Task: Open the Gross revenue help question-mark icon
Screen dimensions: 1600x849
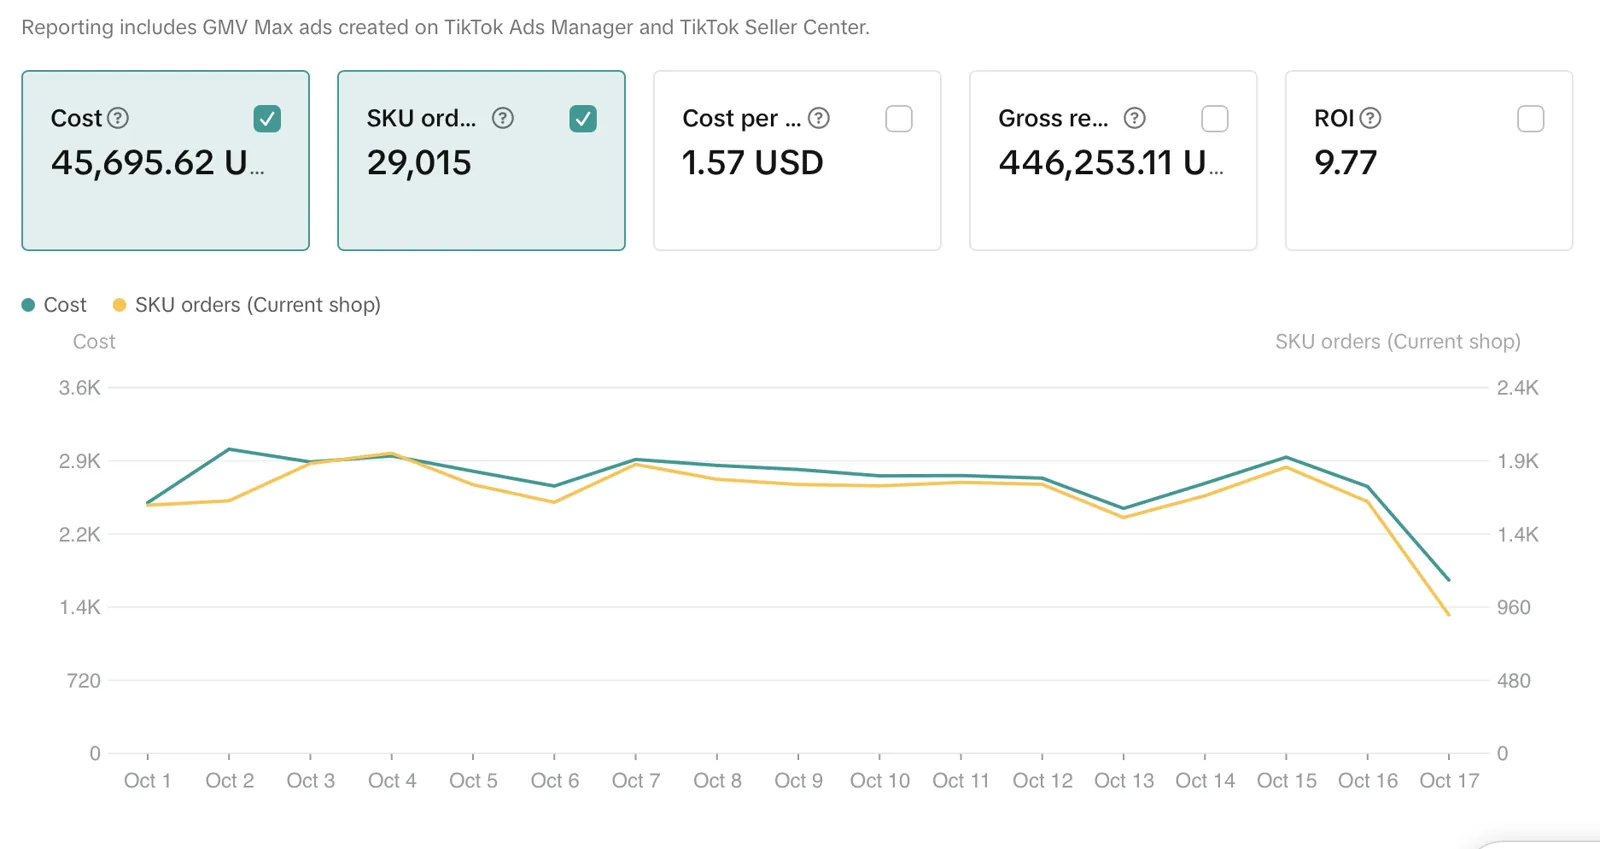Action: point(1134,118)
